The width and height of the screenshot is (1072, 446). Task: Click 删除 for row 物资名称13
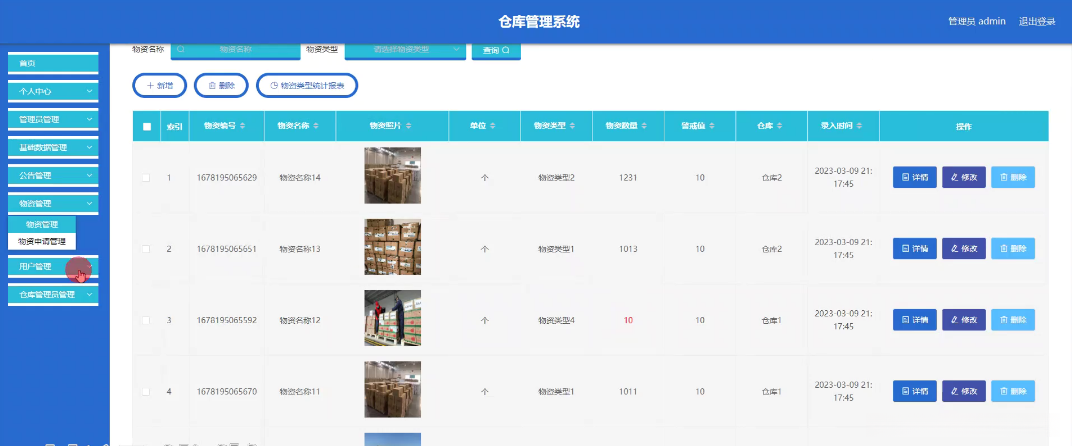1013,248
